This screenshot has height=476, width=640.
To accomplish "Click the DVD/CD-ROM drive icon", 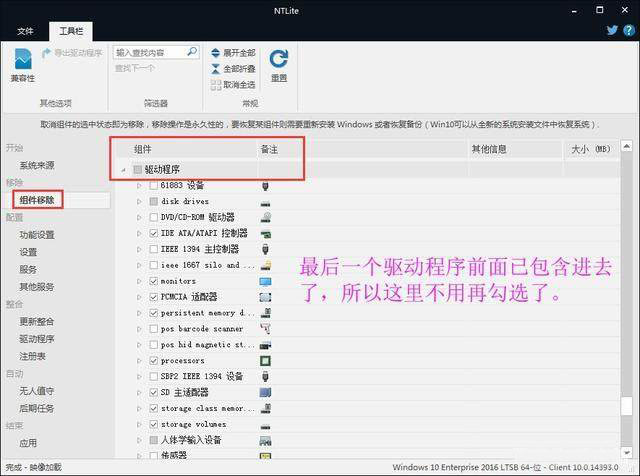I will [265, 217].
